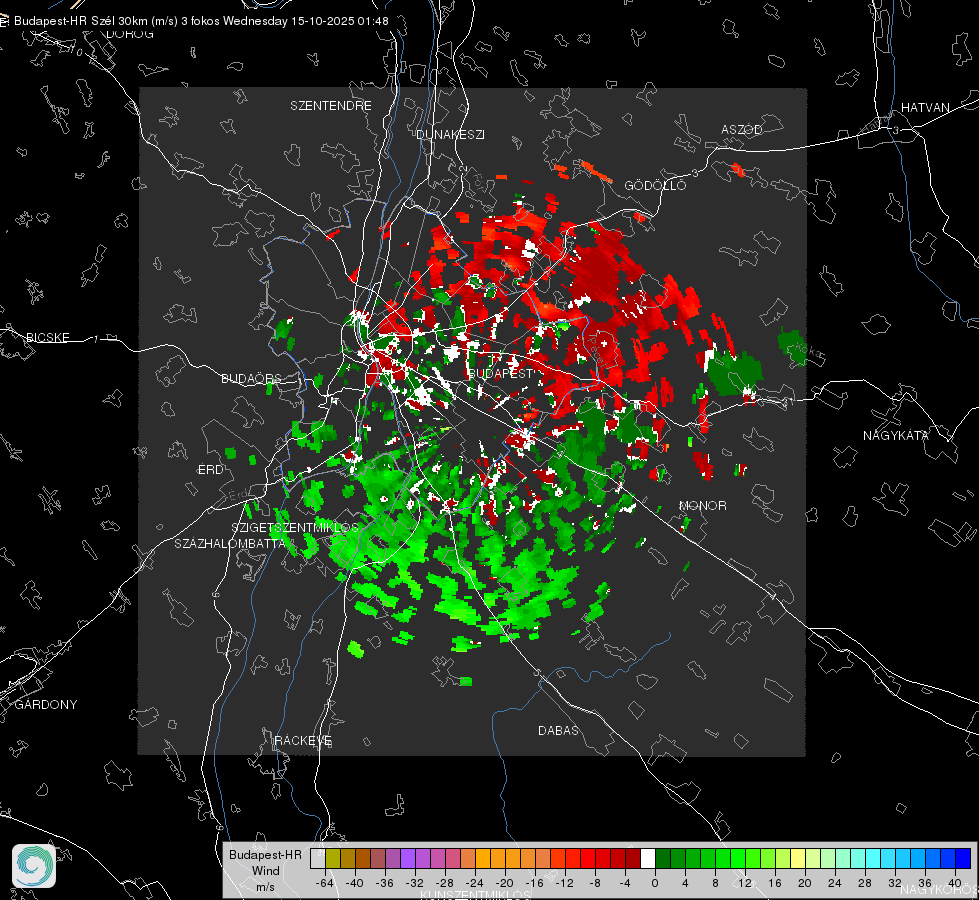Click the GÖDÖLLŐ map label
Viewport: 979px width, 900px height.
pos(655,185)
